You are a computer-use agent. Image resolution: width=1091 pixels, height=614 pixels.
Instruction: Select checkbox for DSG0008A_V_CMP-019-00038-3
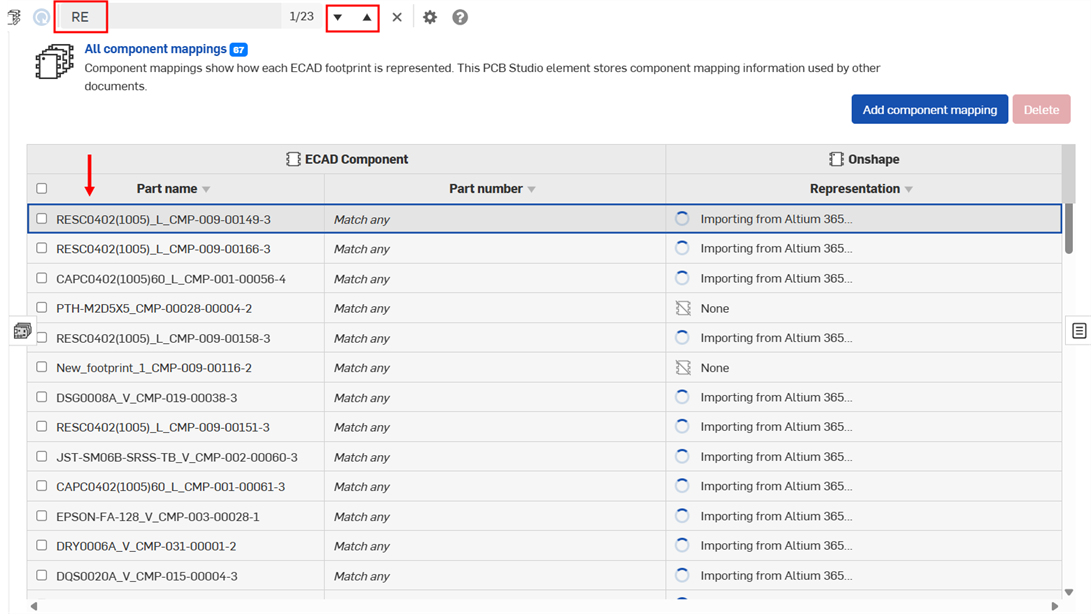41,397
